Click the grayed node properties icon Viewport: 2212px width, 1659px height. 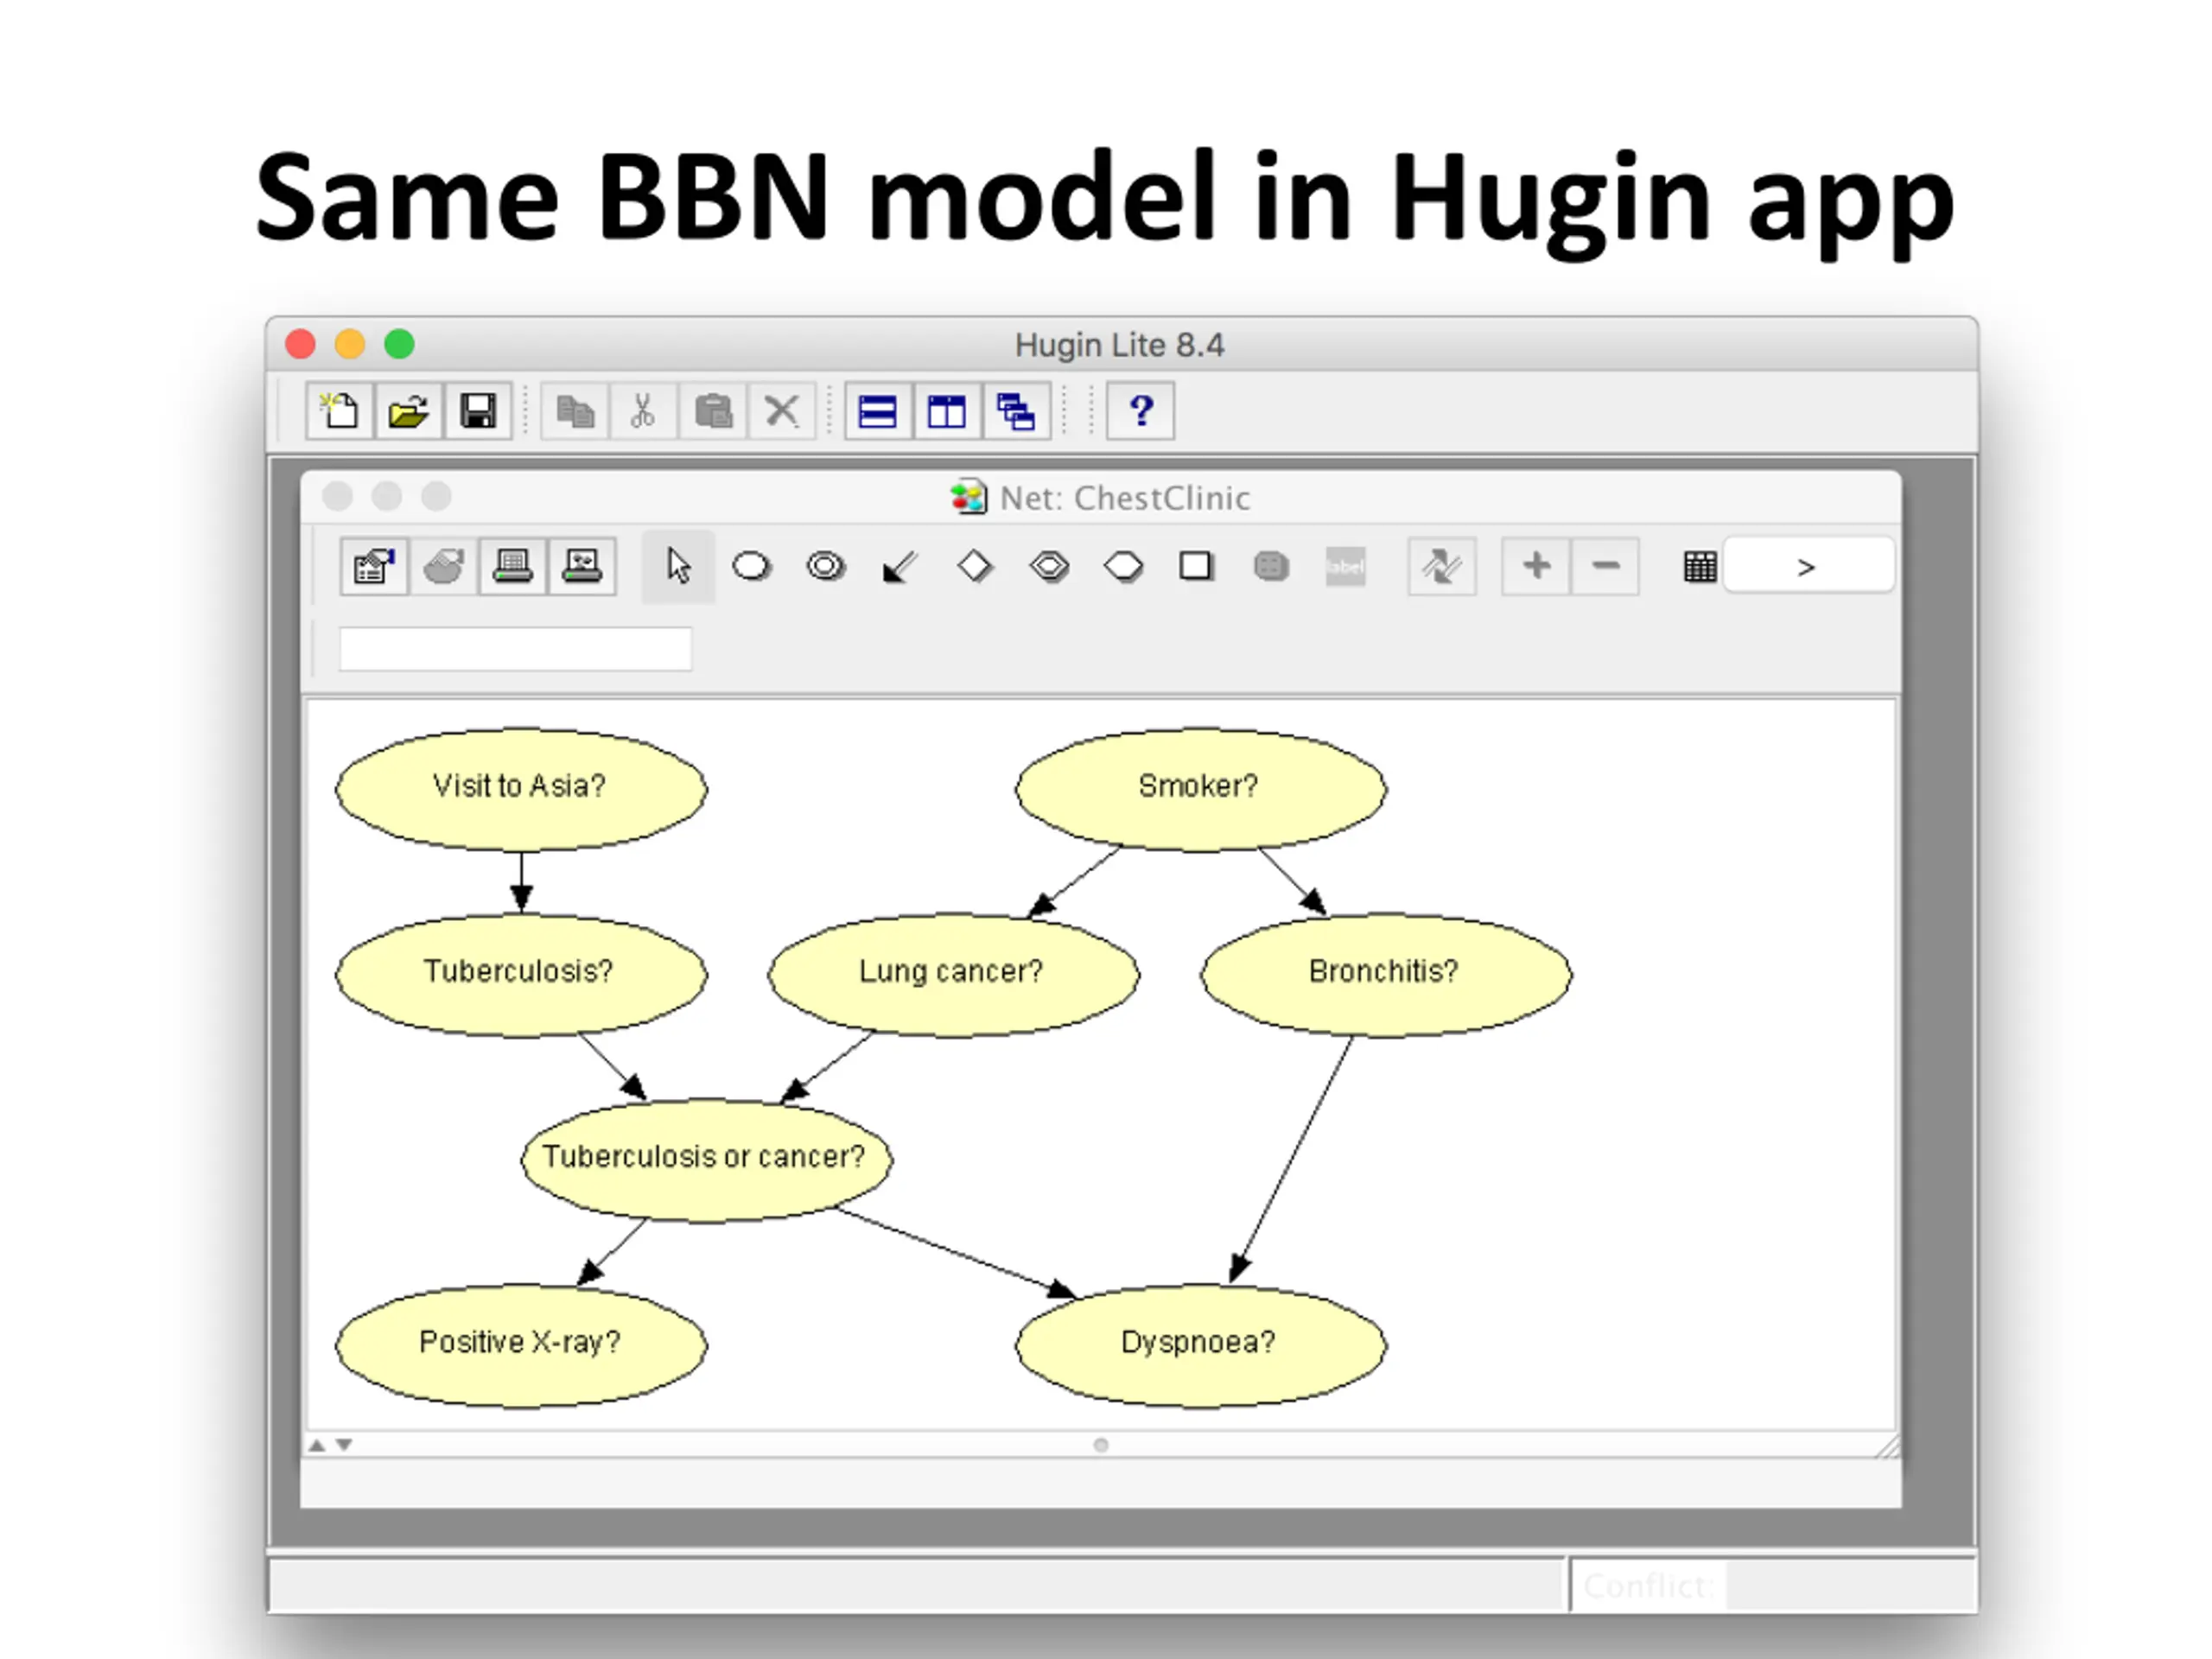point(443,567)
